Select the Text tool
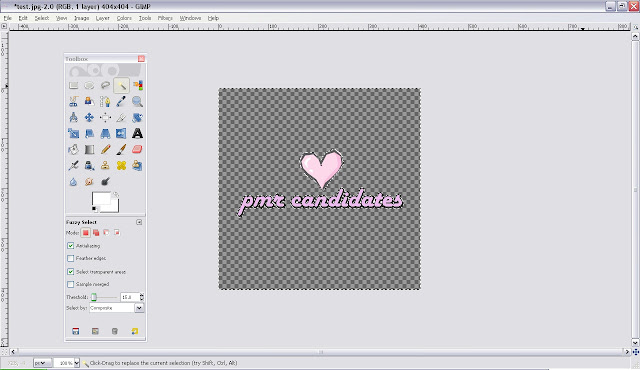The width and height of the screenshot is (640, 370). (138, 133)
